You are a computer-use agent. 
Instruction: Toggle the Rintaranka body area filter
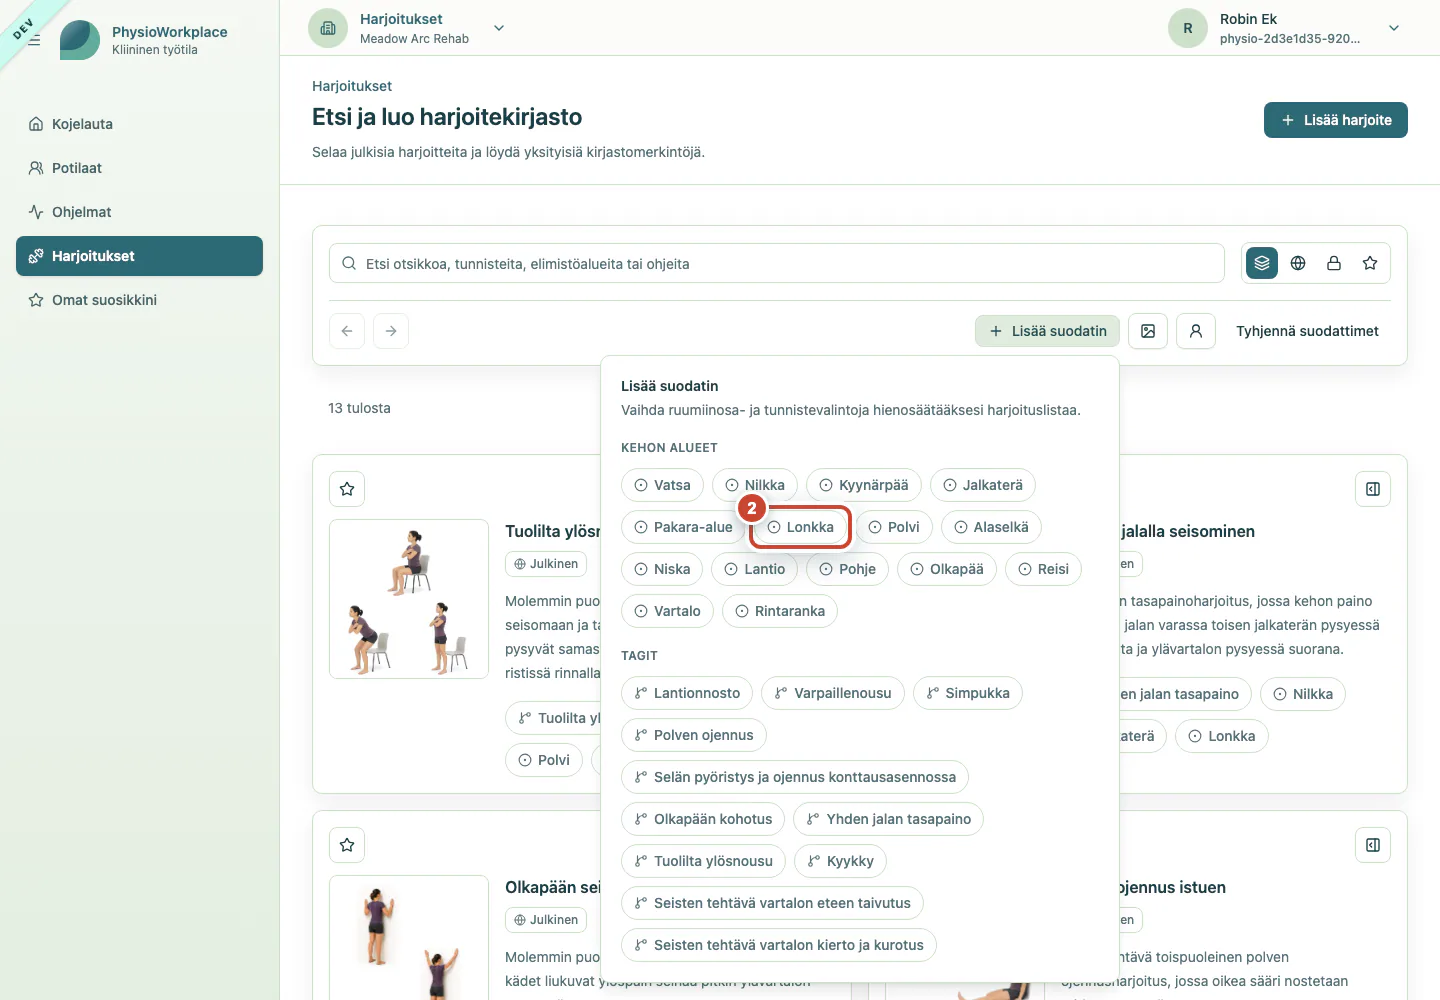point(780,611)
